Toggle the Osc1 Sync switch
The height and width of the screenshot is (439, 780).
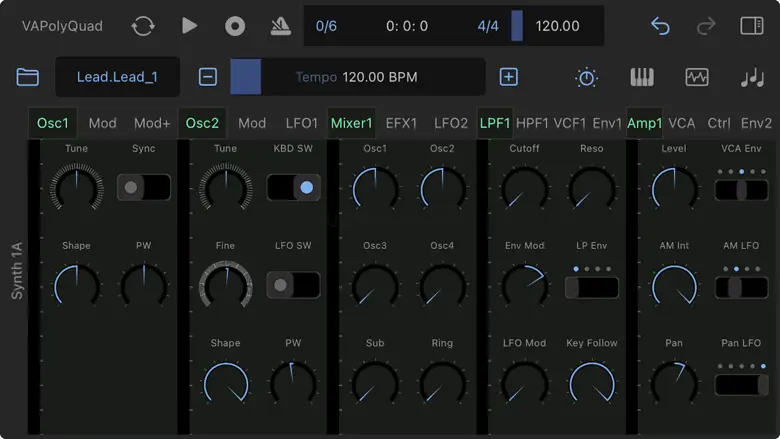(x=144, y=187)
